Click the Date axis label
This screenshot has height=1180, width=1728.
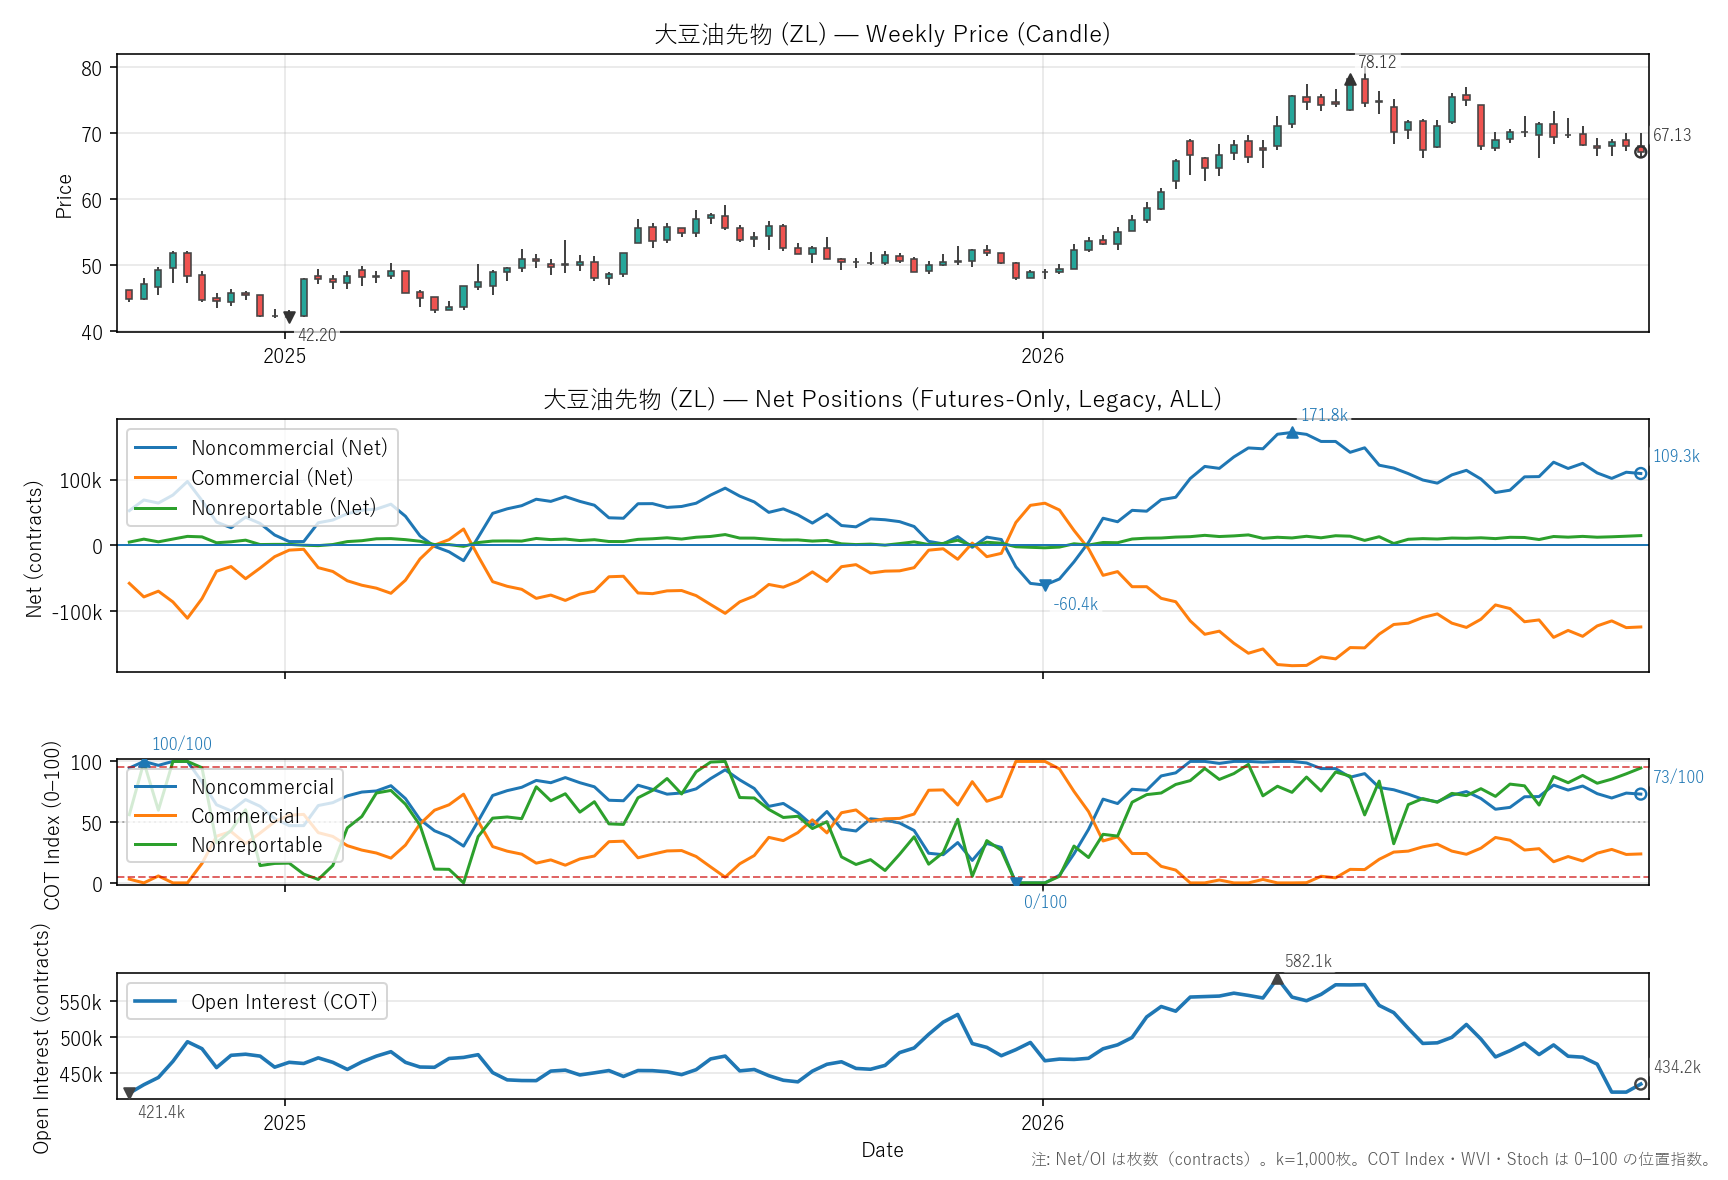click(x=882, y=1150)
